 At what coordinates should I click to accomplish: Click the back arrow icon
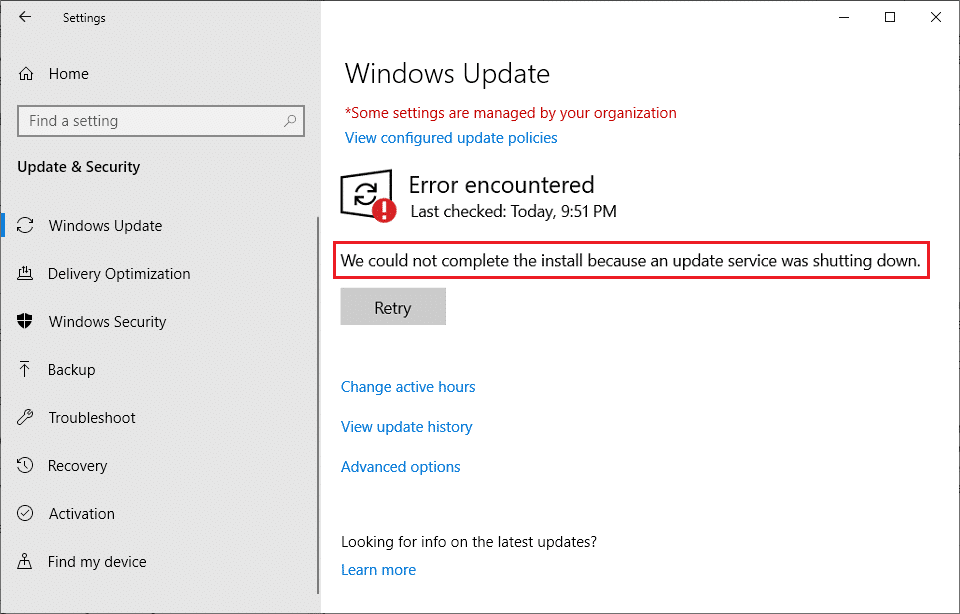click(25, 17)
